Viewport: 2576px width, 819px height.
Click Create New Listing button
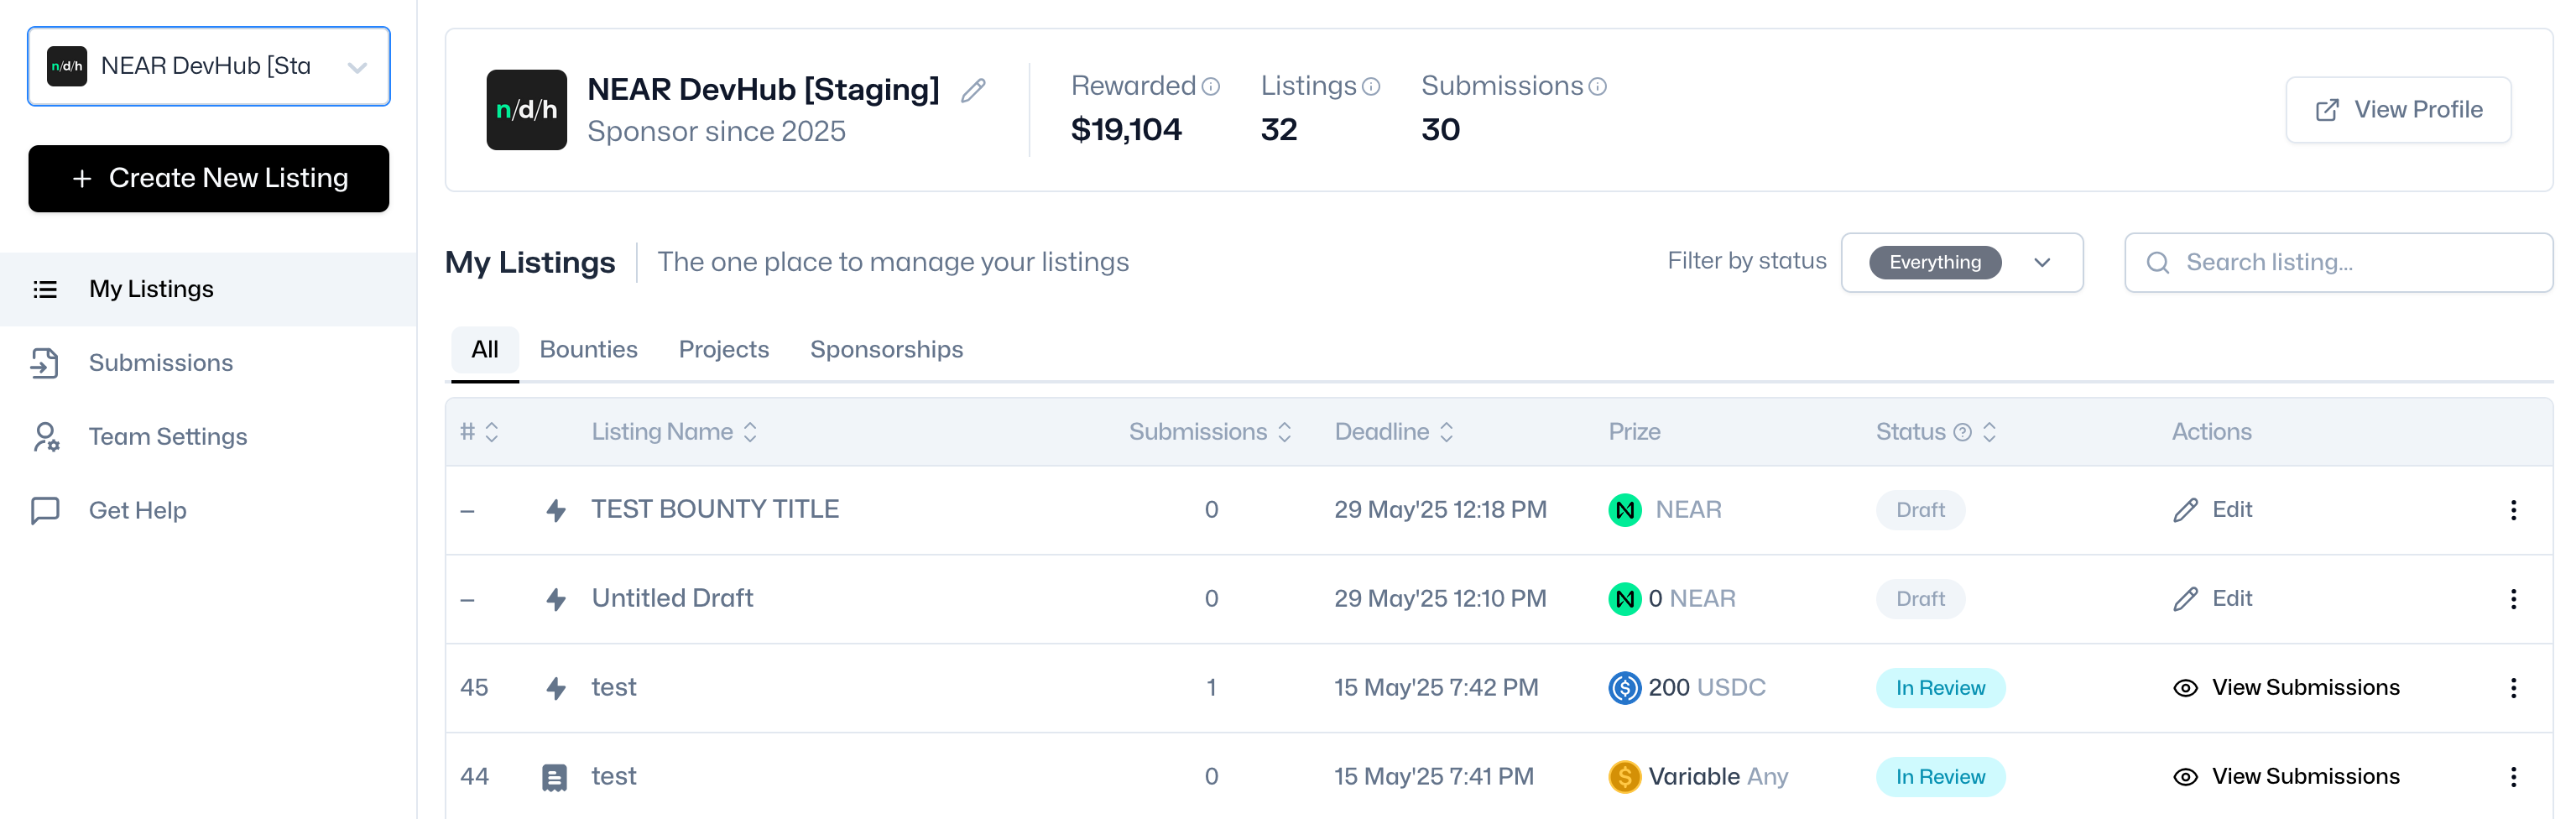coord(208,179)
